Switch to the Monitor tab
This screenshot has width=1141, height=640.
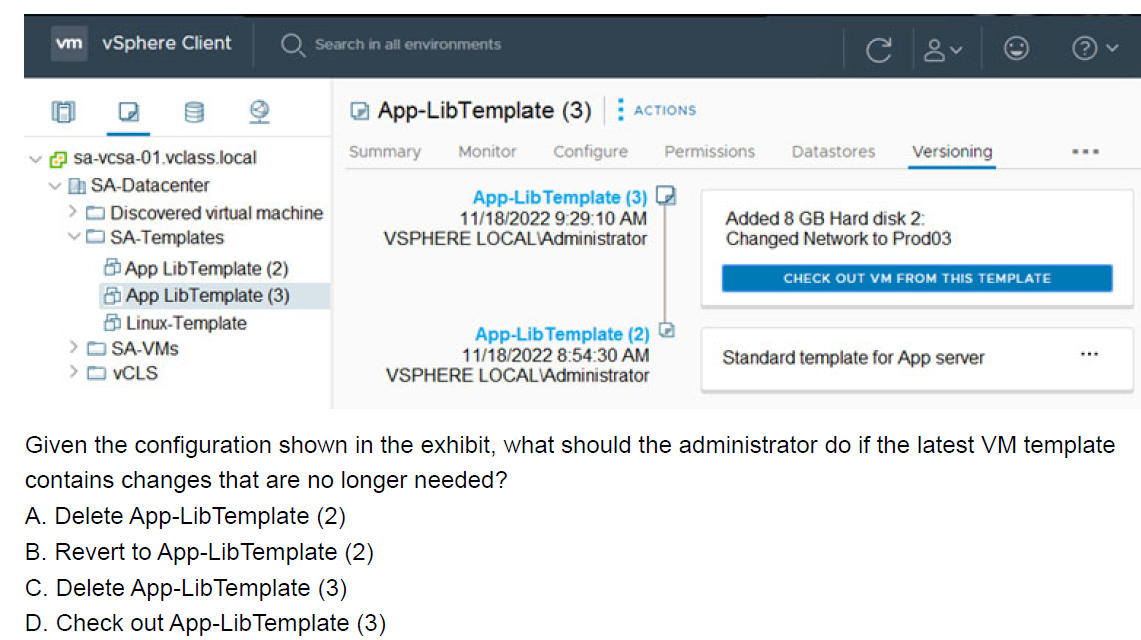click(486, 152)
